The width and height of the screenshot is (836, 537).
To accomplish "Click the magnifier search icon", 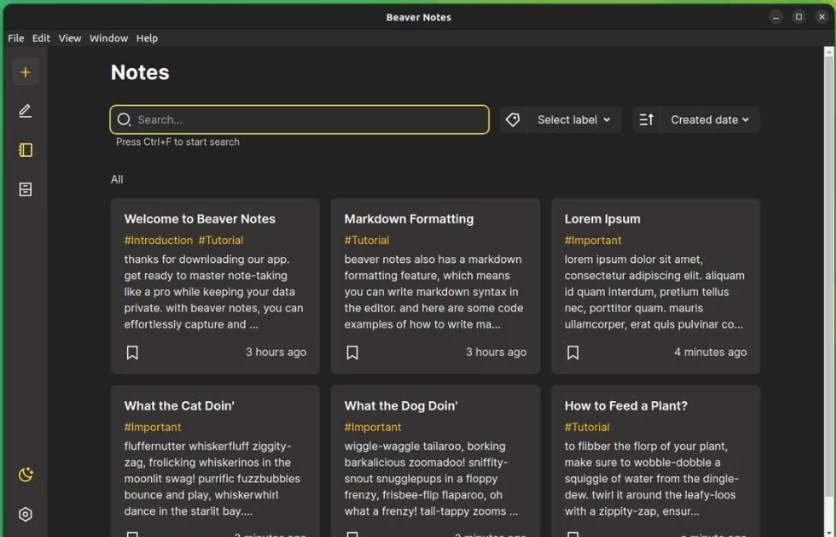I will point(124,120).
